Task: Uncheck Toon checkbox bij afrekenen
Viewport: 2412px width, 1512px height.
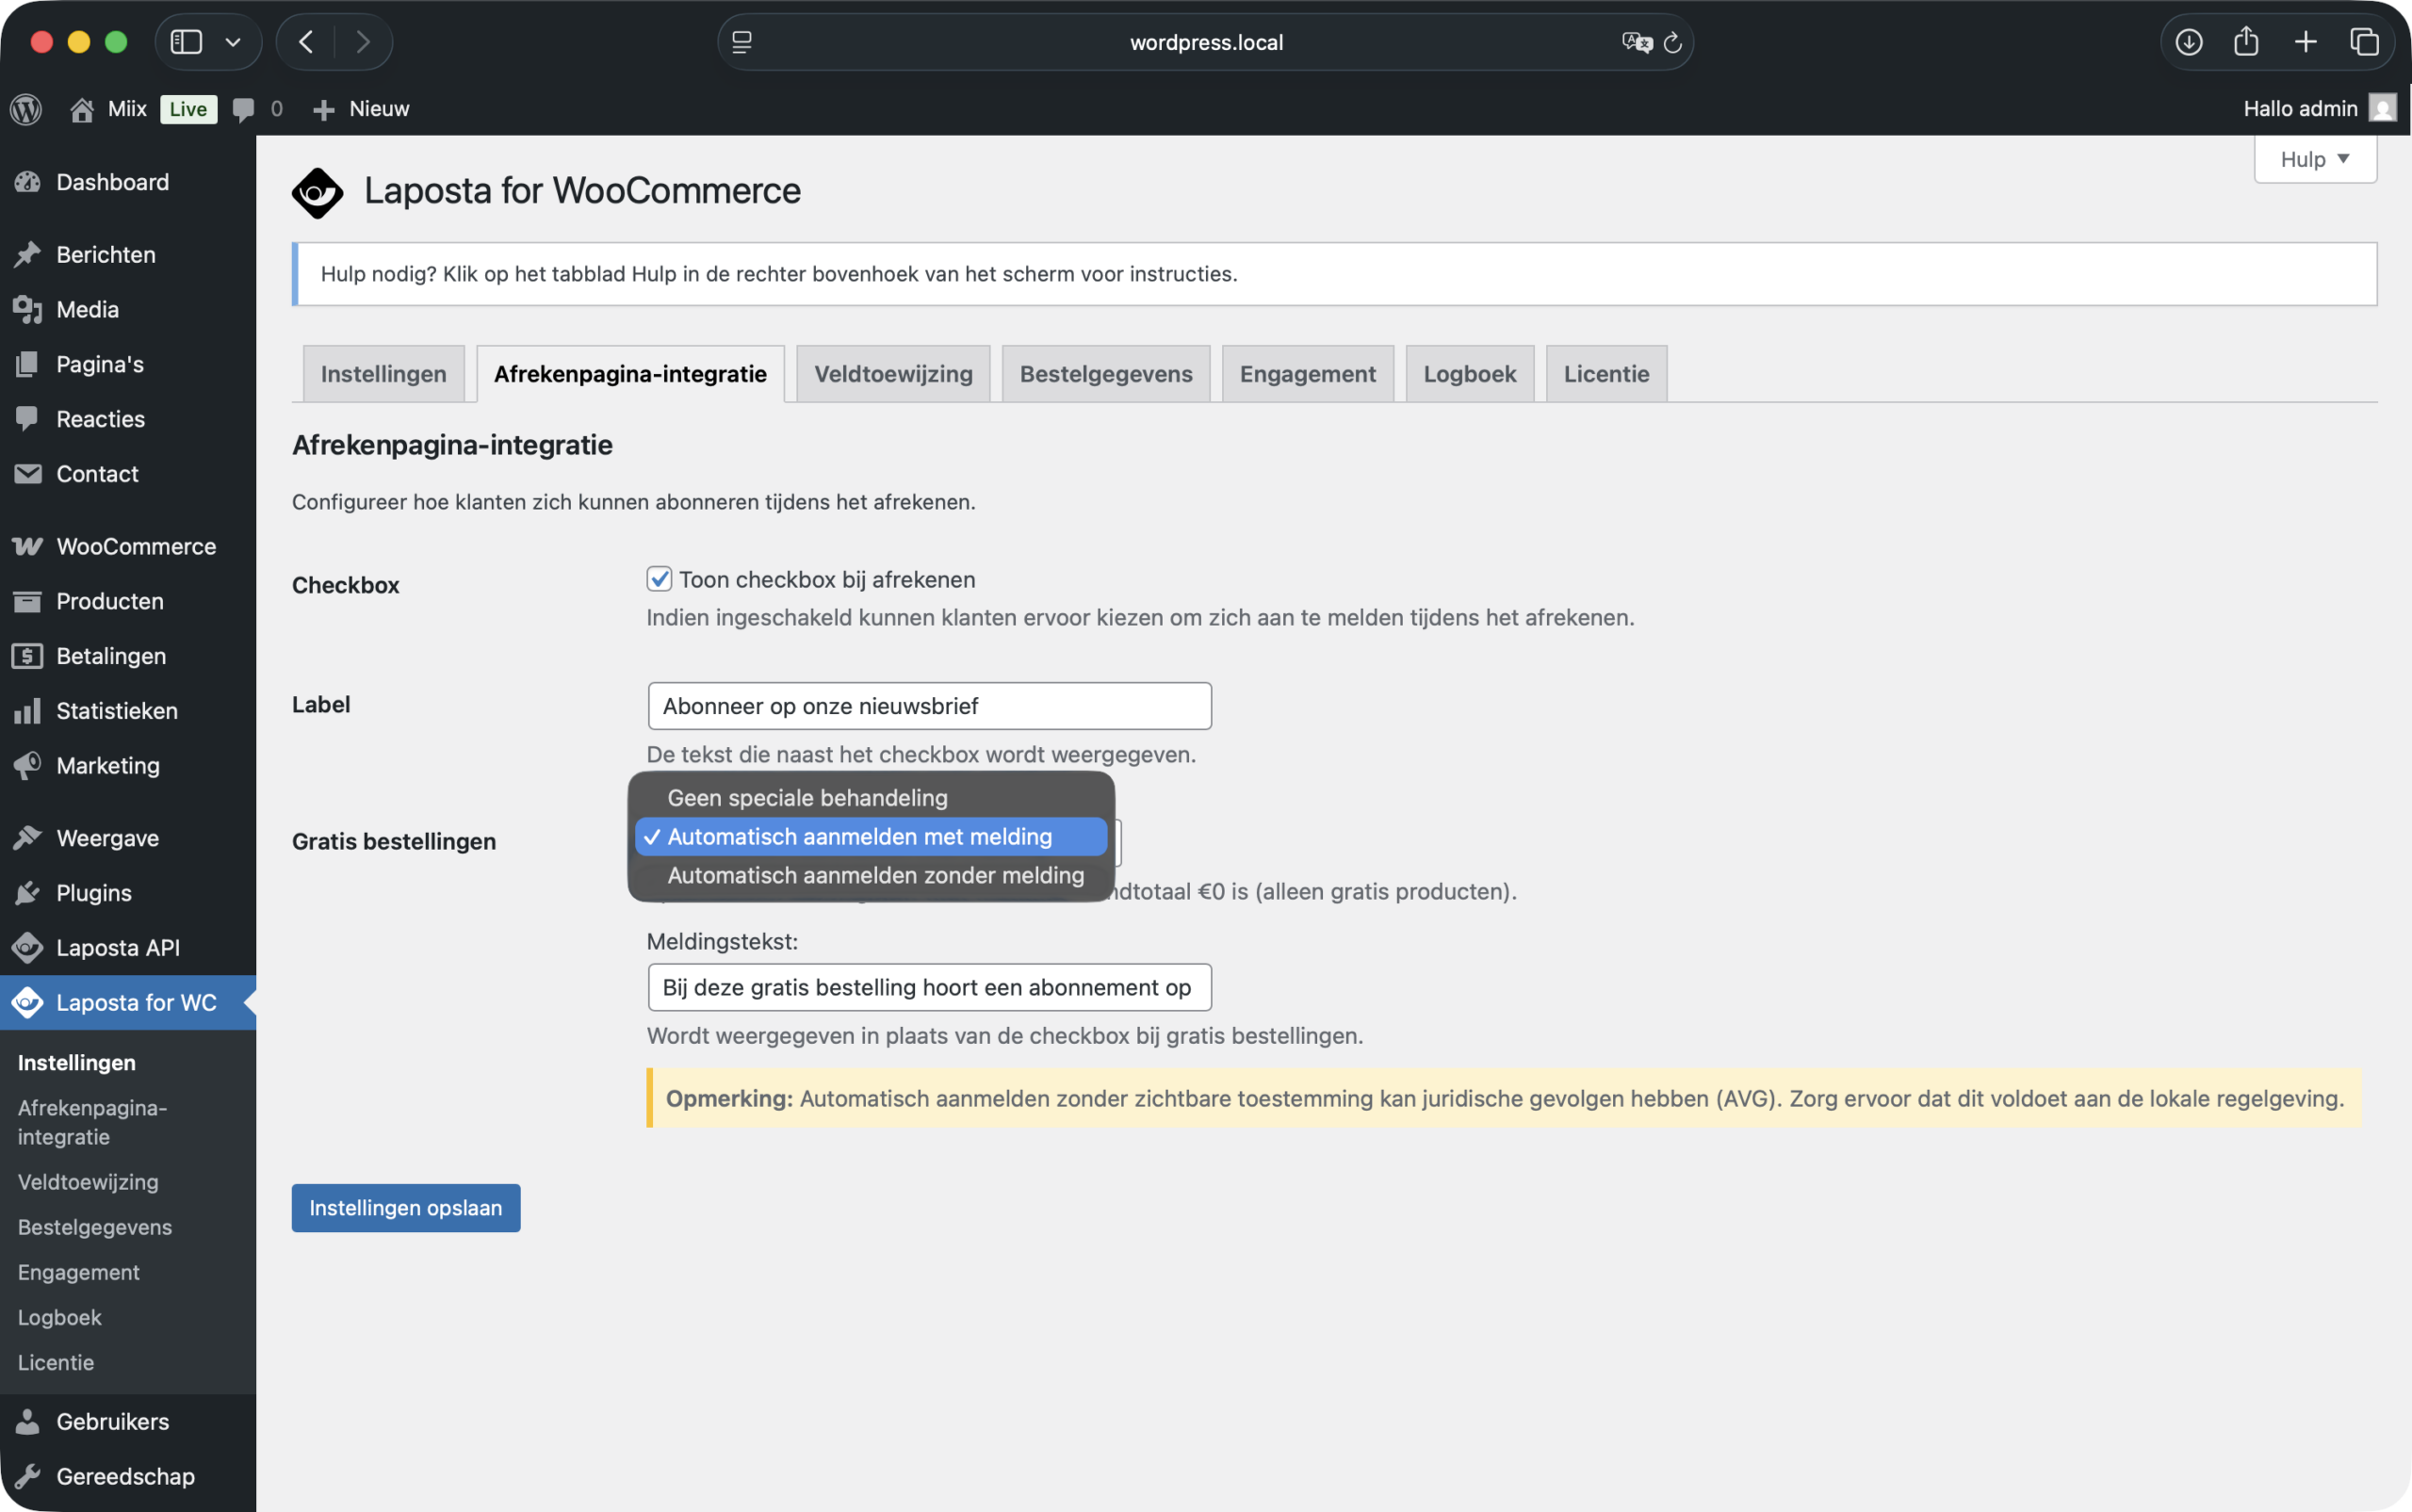Action: tap(660, 578)
